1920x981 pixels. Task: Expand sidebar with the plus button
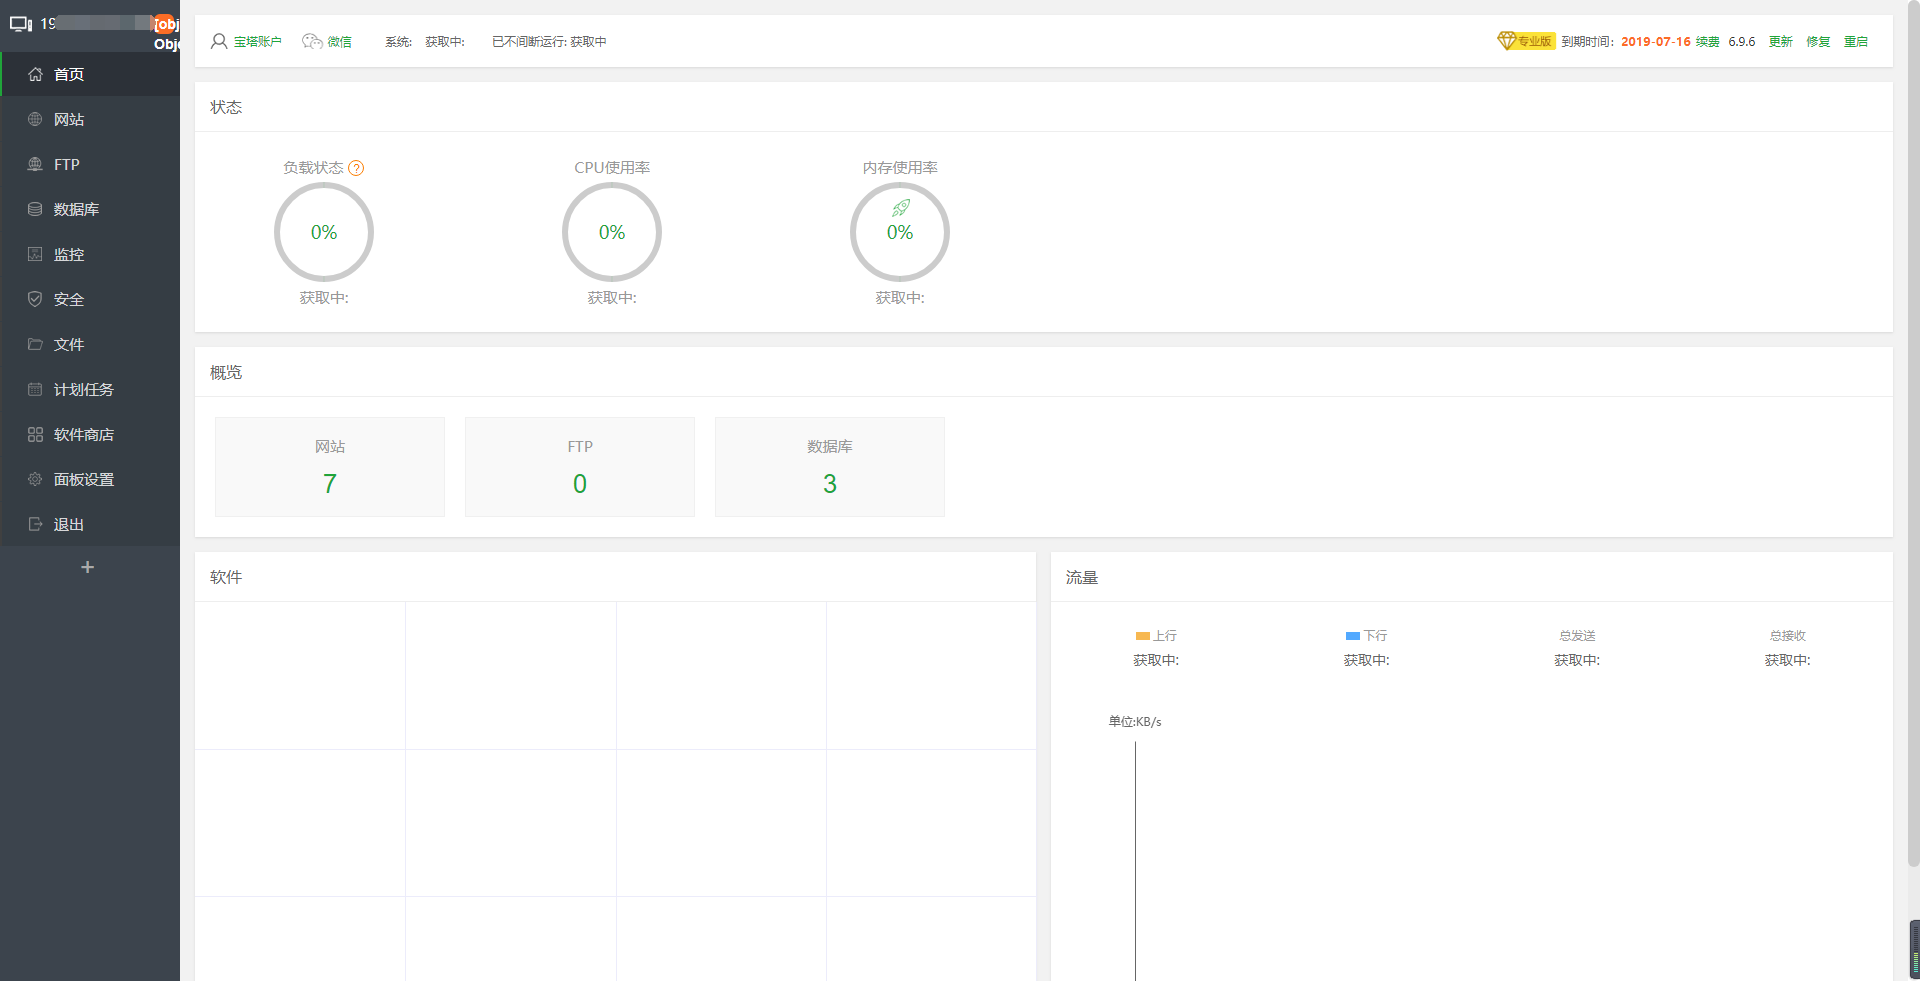click(88, 567)
